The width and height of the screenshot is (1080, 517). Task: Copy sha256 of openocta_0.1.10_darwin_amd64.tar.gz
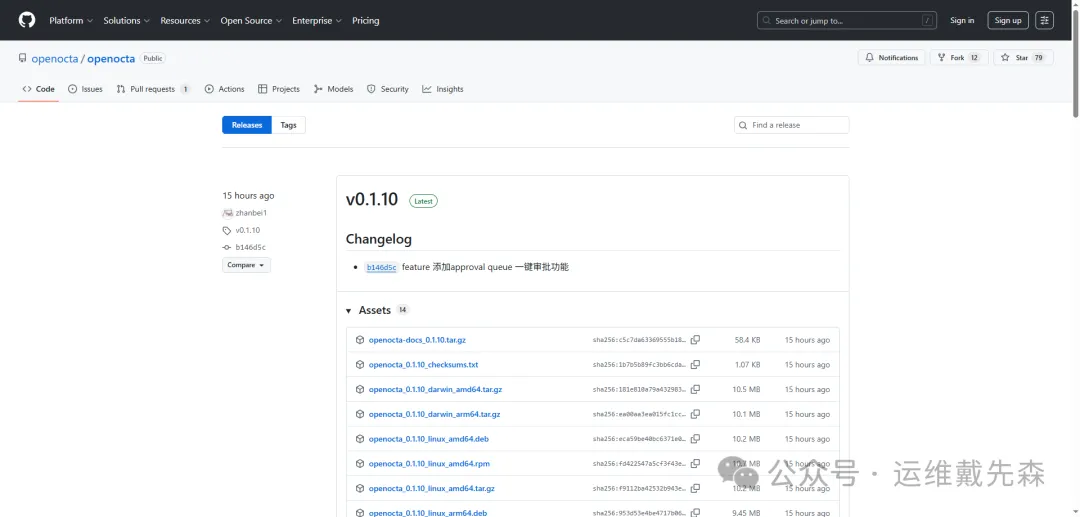pos(696,390)
